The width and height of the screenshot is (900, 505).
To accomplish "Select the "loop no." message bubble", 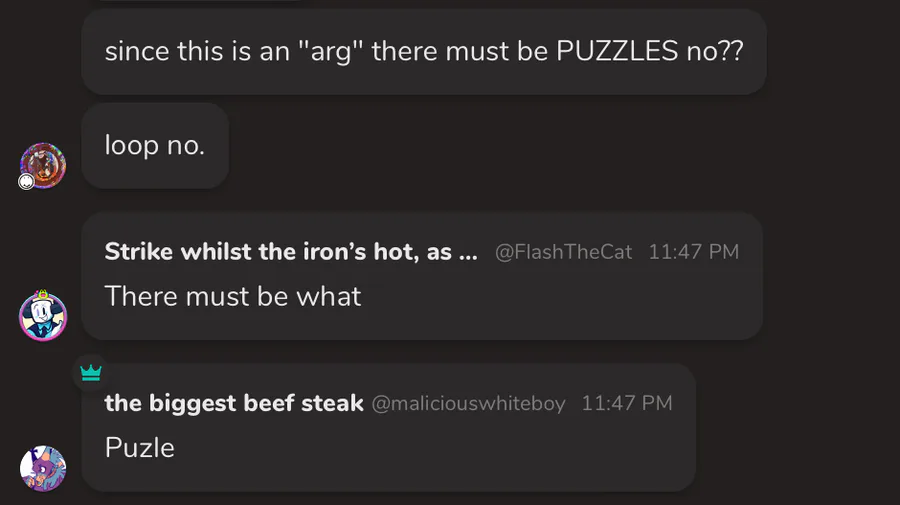I will [155, 146].
